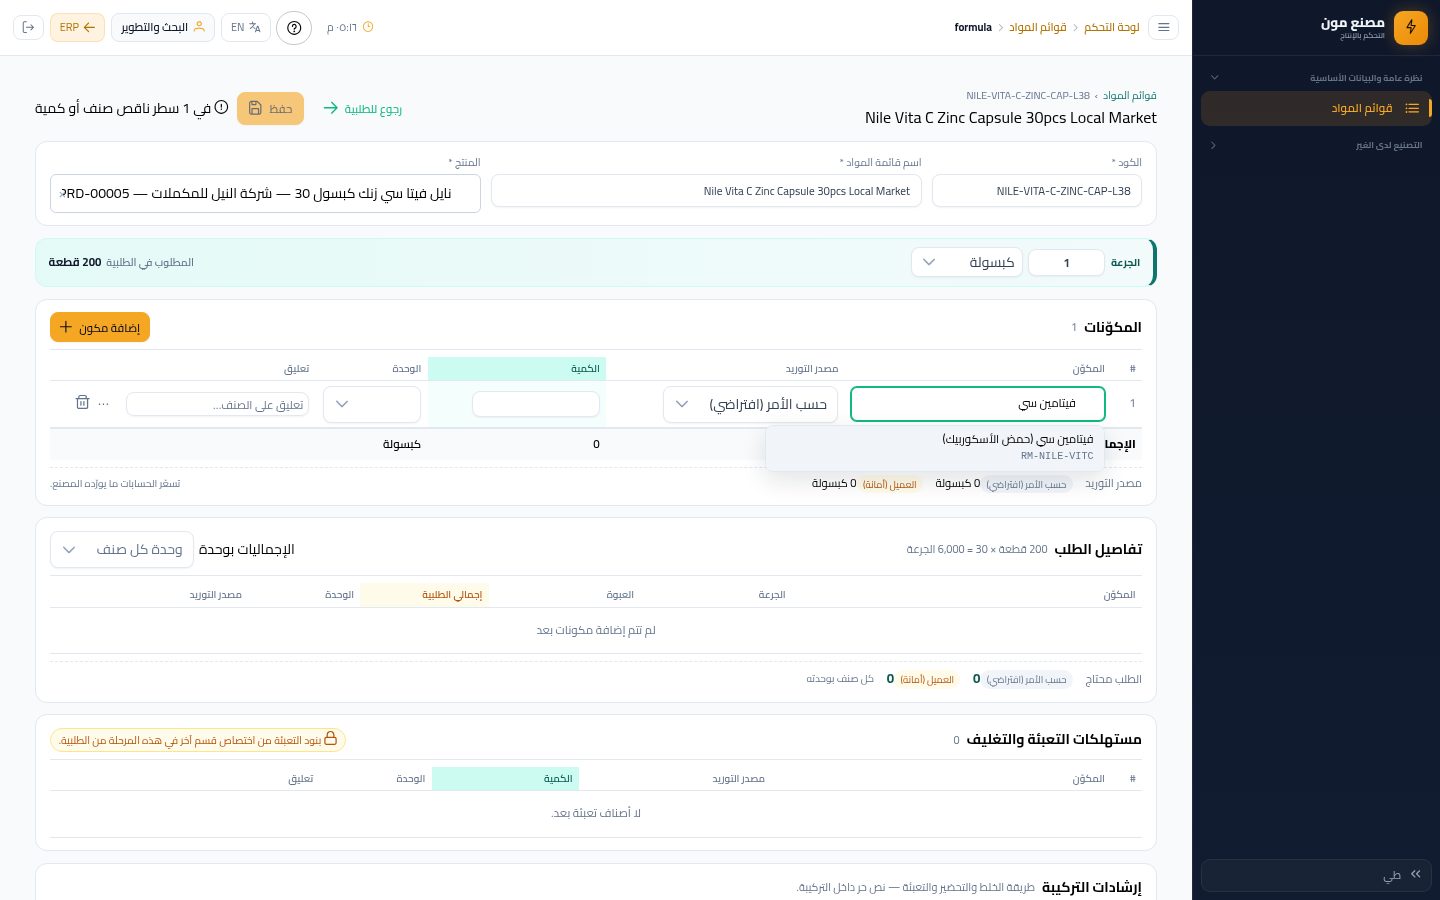Click the formula breadcrumb text
The height and width of the screenshot is (900, 1440).
[973, 27]
